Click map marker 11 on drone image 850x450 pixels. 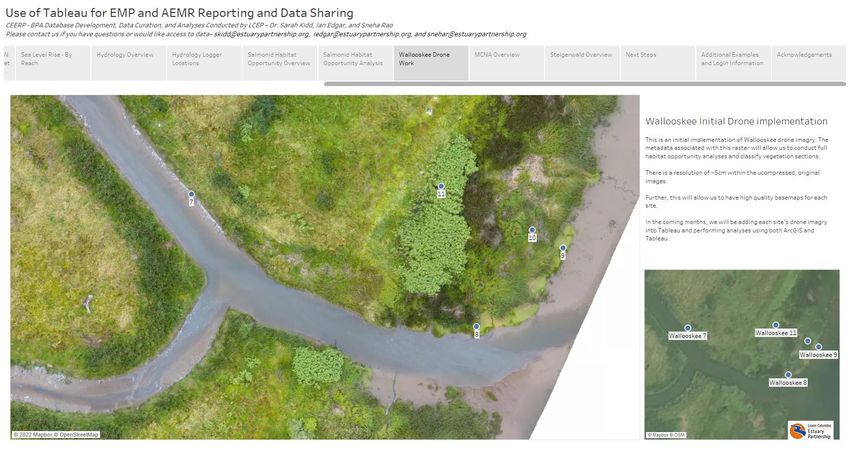[441, 187]
